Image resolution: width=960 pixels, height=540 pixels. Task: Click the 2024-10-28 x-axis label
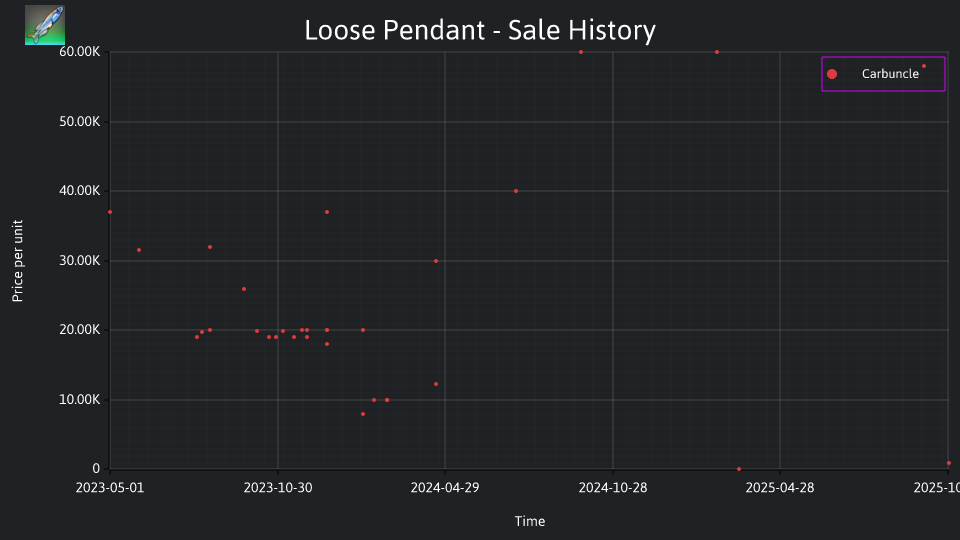point(613,488)
